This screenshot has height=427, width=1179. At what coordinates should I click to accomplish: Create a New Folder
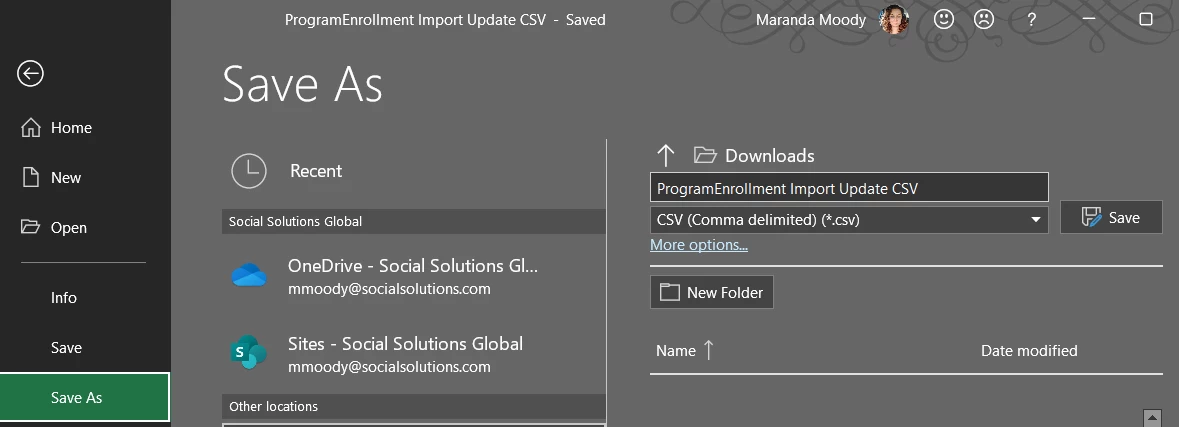pyautogui.click(x=711, y=292)
